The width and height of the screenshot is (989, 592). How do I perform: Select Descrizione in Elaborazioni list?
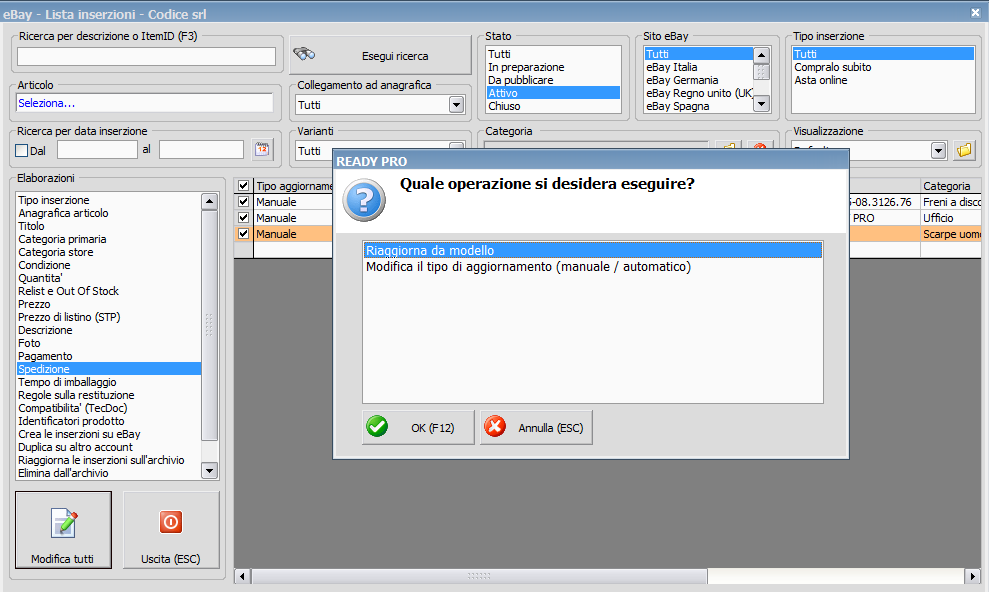(x=108, y=330)
